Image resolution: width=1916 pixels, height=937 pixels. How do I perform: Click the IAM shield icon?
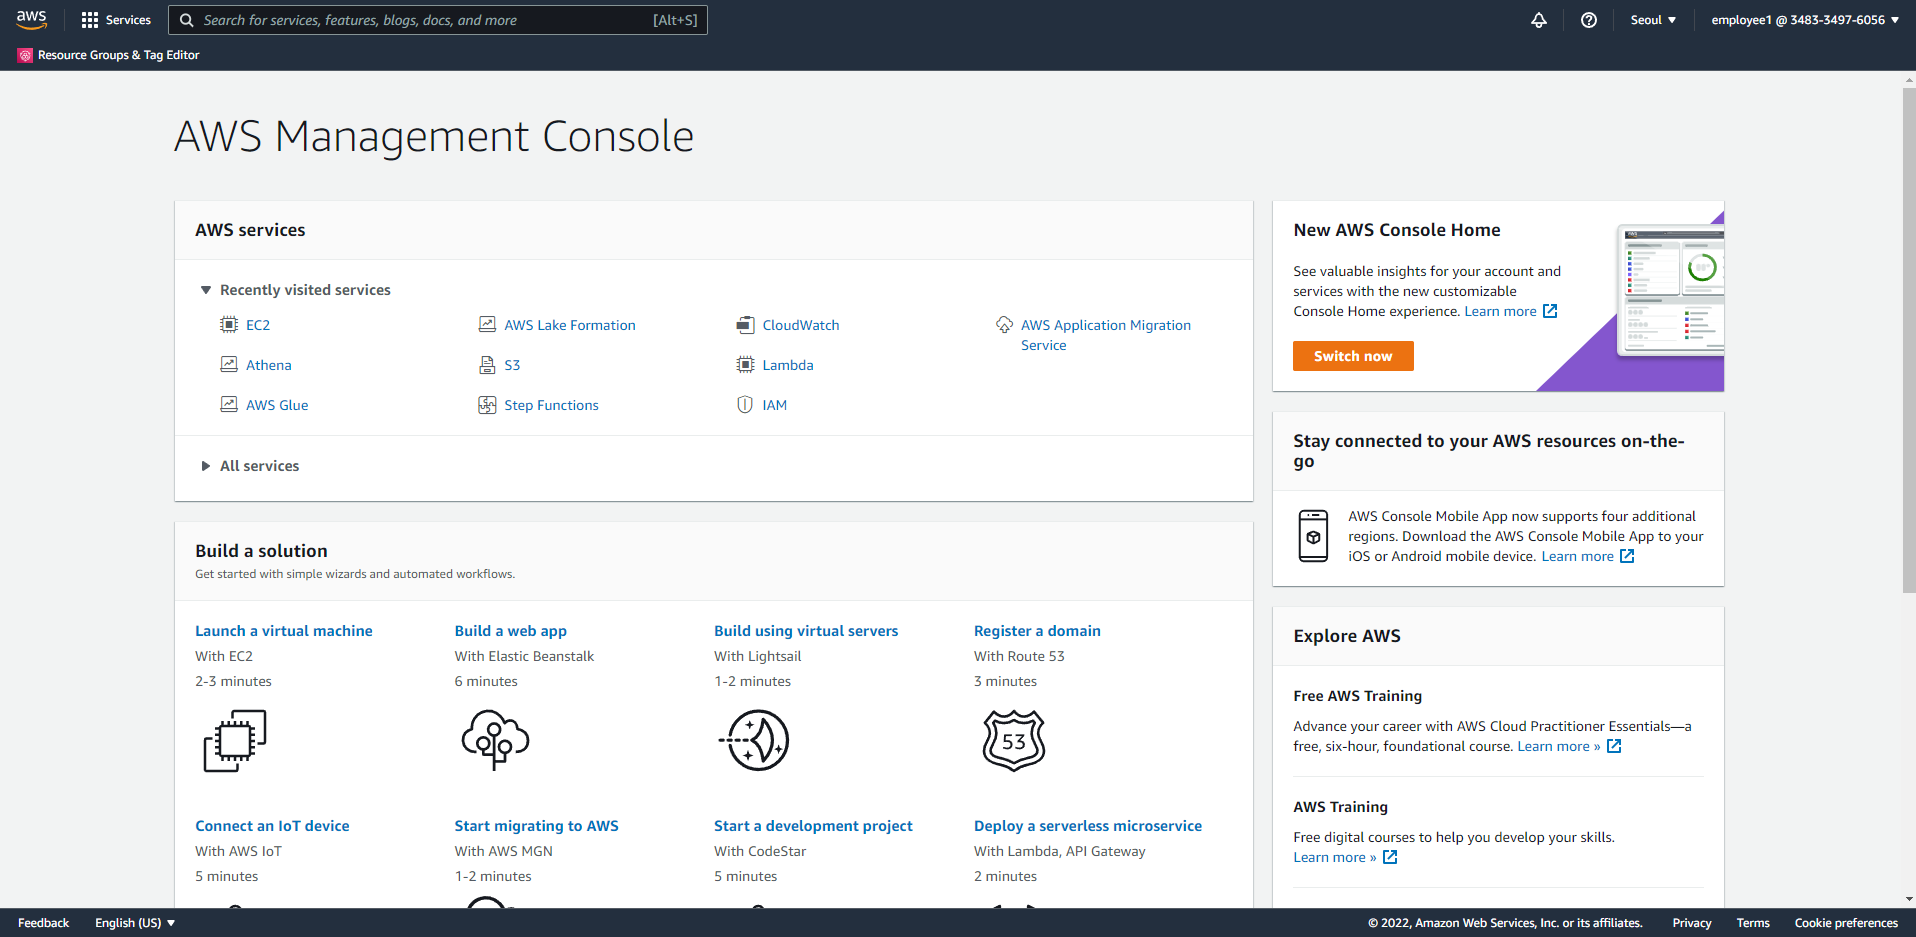[745, 404]
